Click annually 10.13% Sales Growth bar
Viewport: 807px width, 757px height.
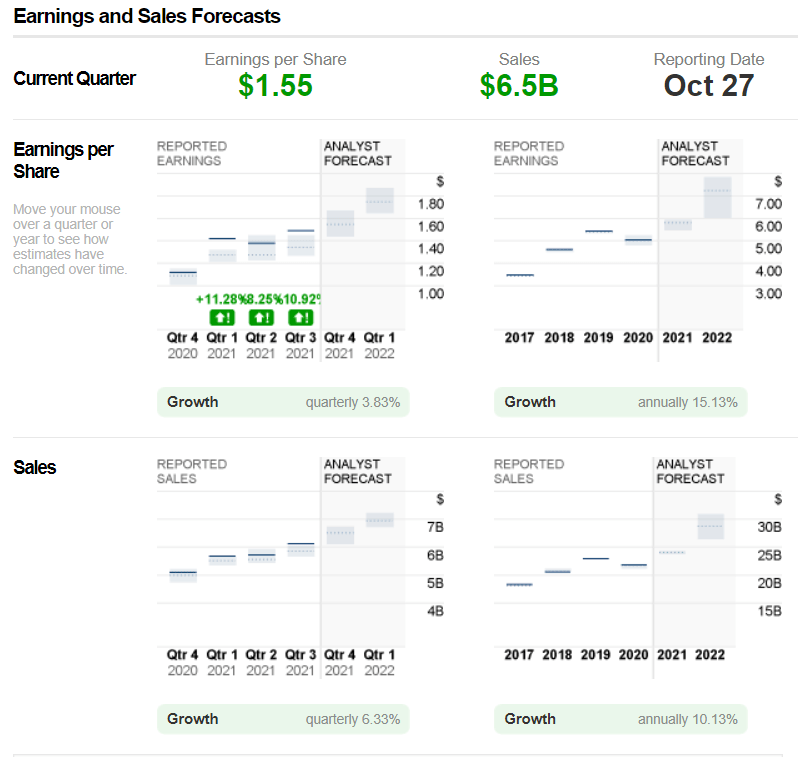click(x=620, y=719)
